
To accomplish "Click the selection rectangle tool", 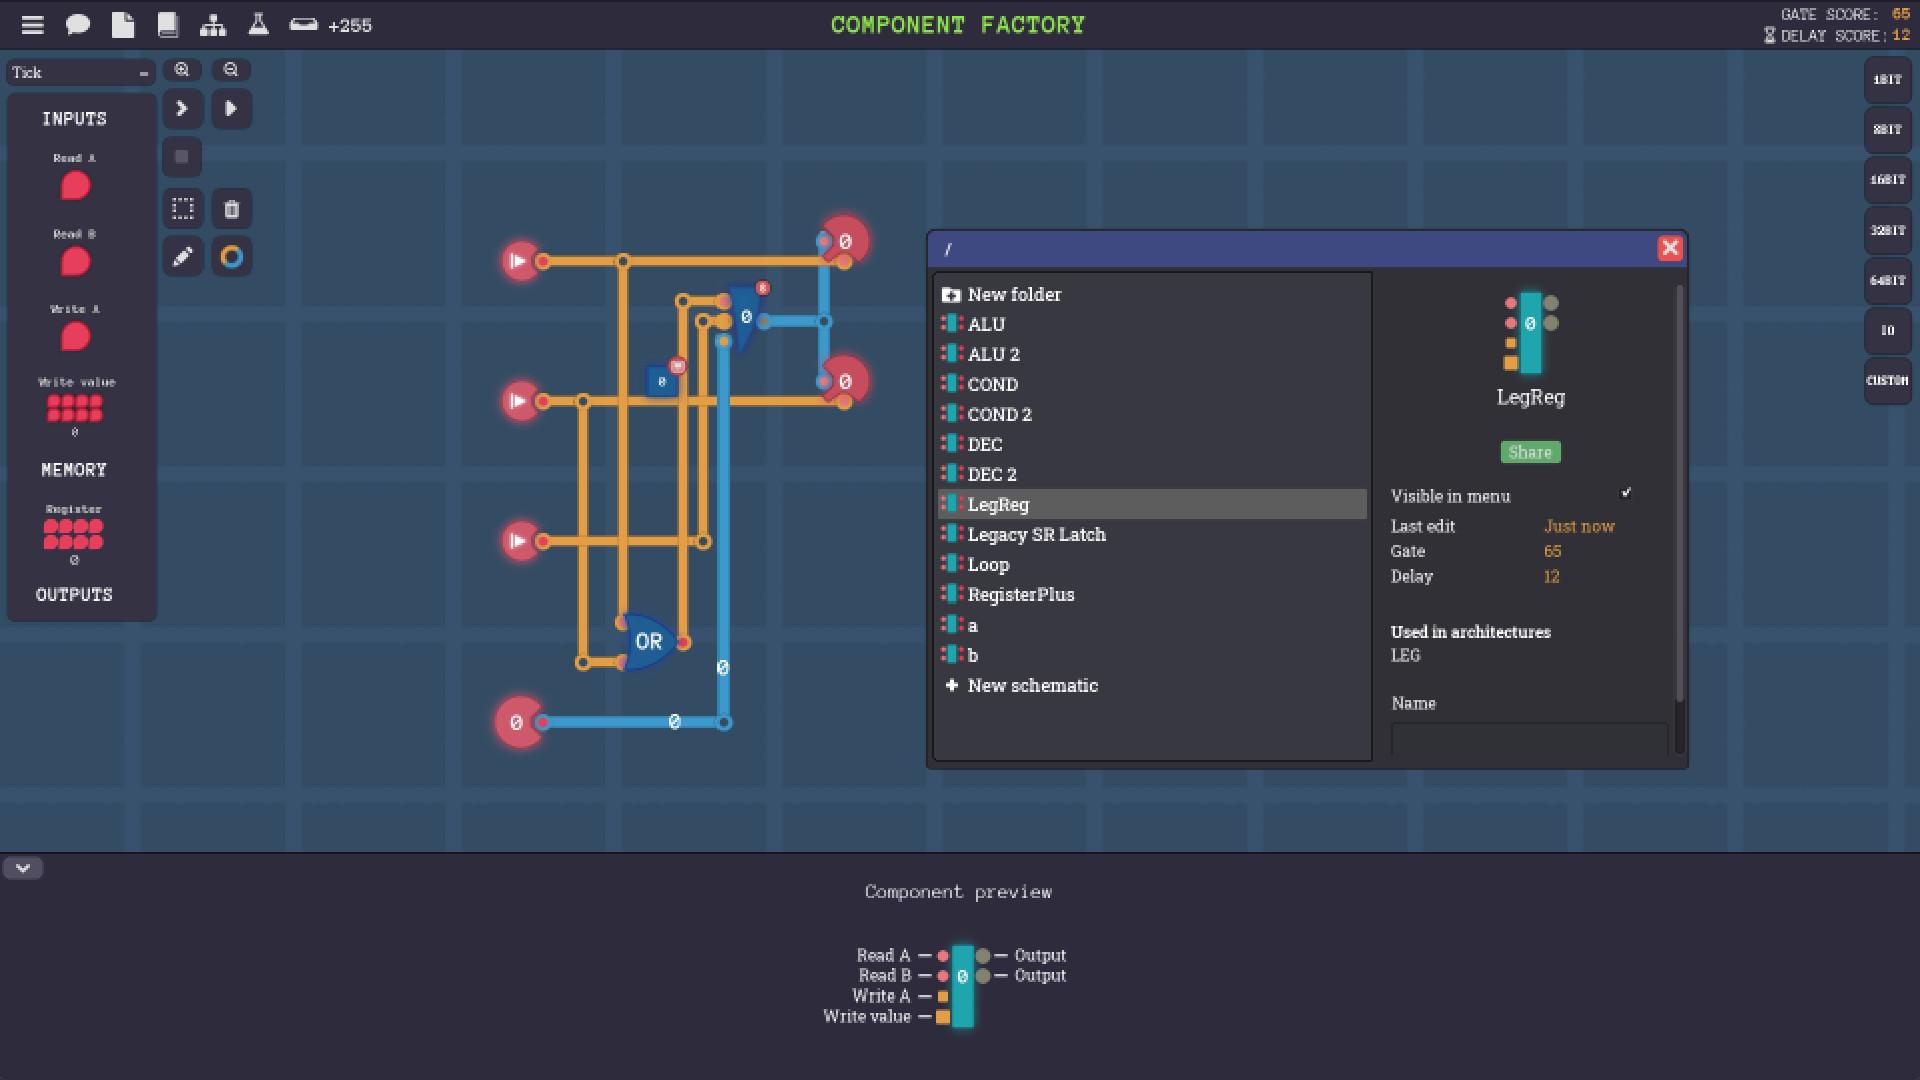I will pyautogui.click(x=181, y=208).
